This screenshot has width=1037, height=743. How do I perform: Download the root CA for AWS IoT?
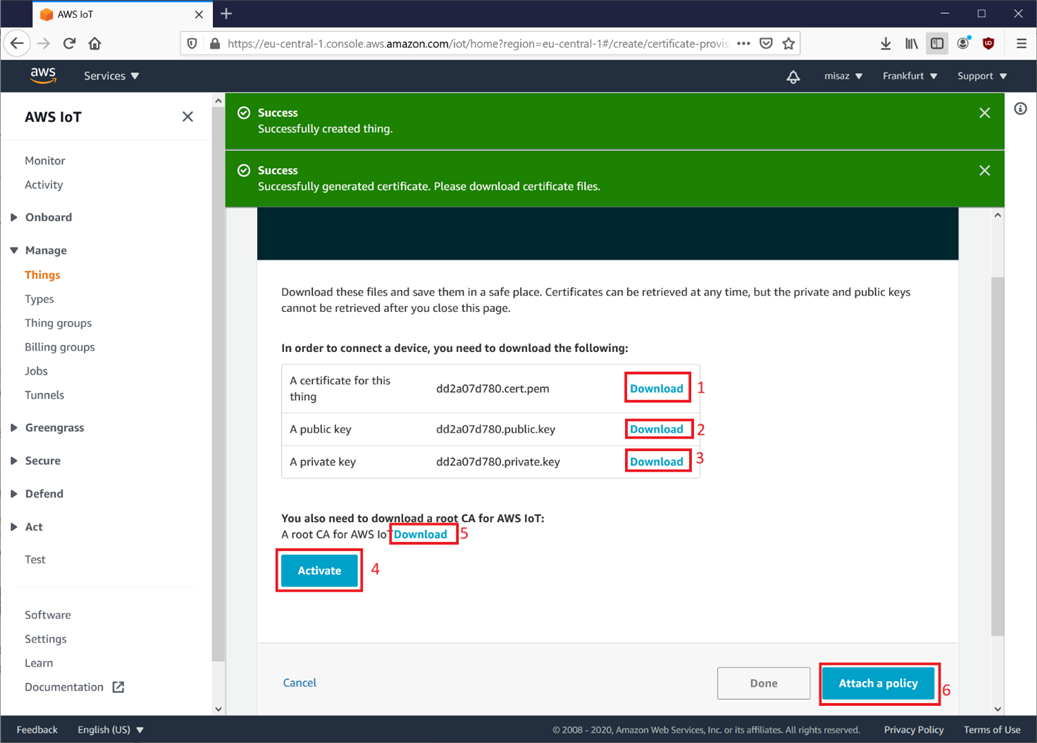(421, 534)
